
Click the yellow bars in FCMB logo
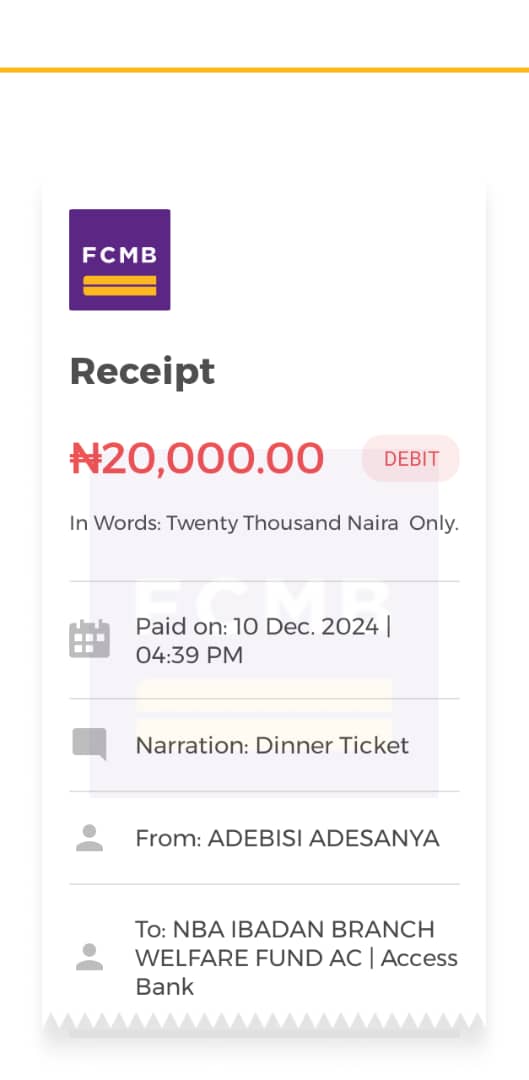tap(120, 285)
